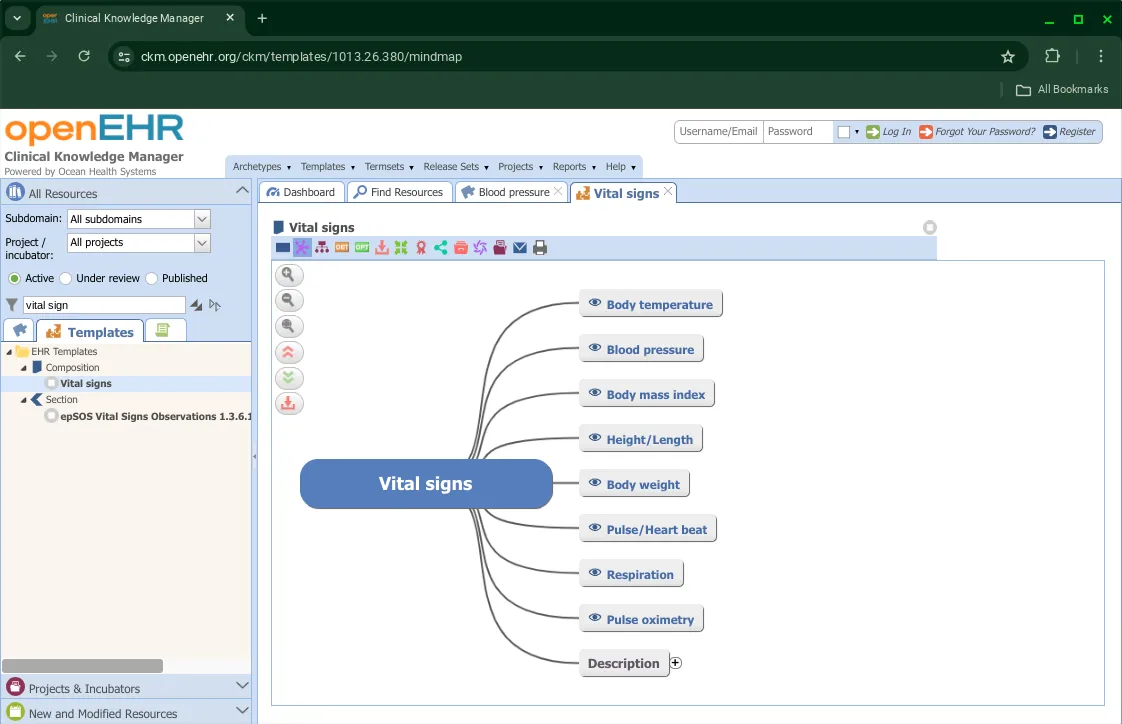Print the Vital signs template
1122x724 pixels.
pos(540,247)
